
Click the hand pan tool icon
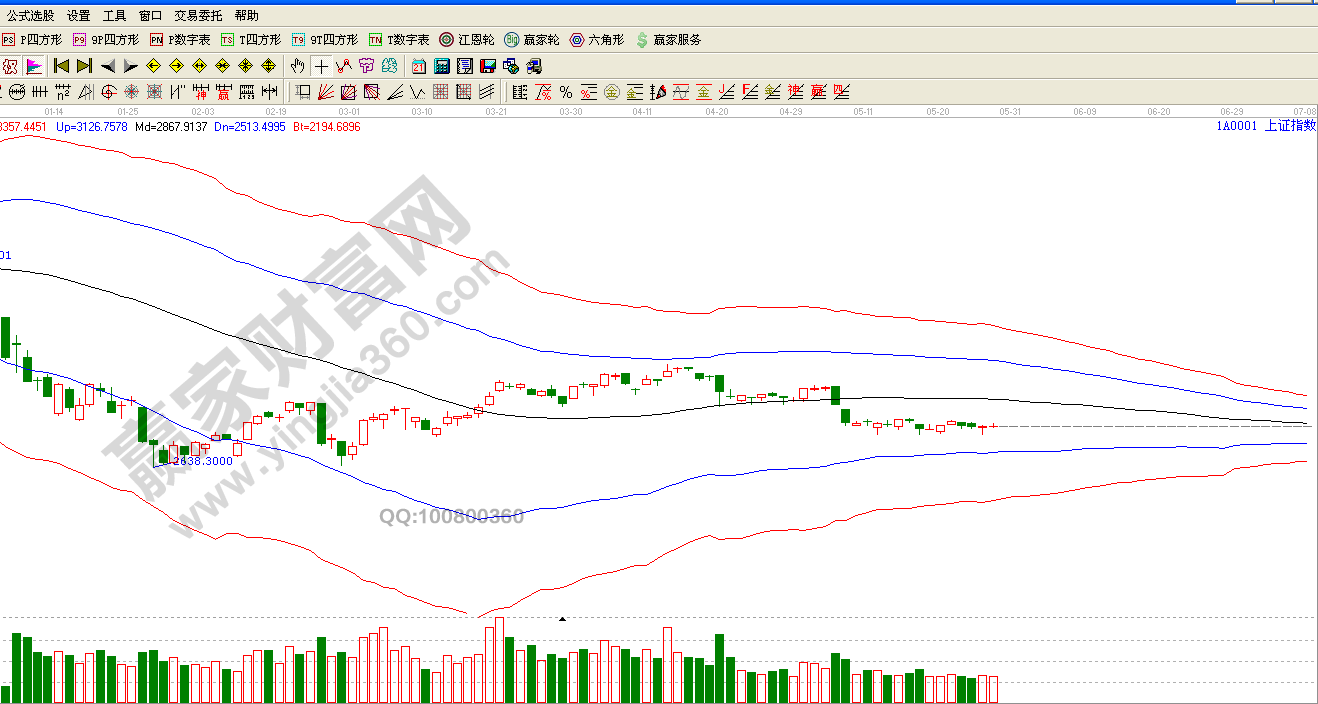297,67
